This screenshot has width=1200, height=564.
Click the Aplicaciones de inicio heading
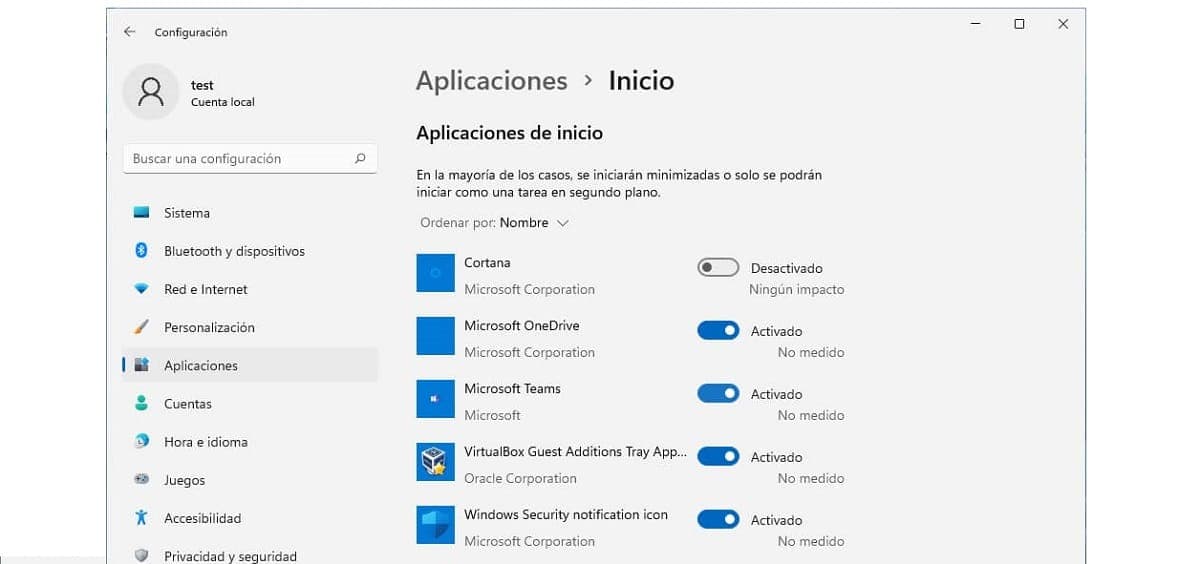pyautogui.click(x=509, y=132)
